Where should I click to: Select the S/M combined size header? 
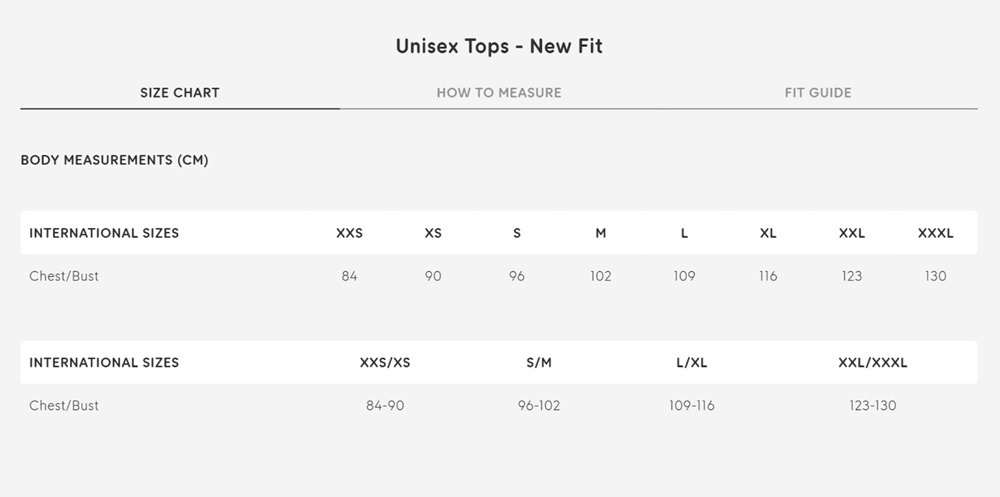tap(539, 363)
